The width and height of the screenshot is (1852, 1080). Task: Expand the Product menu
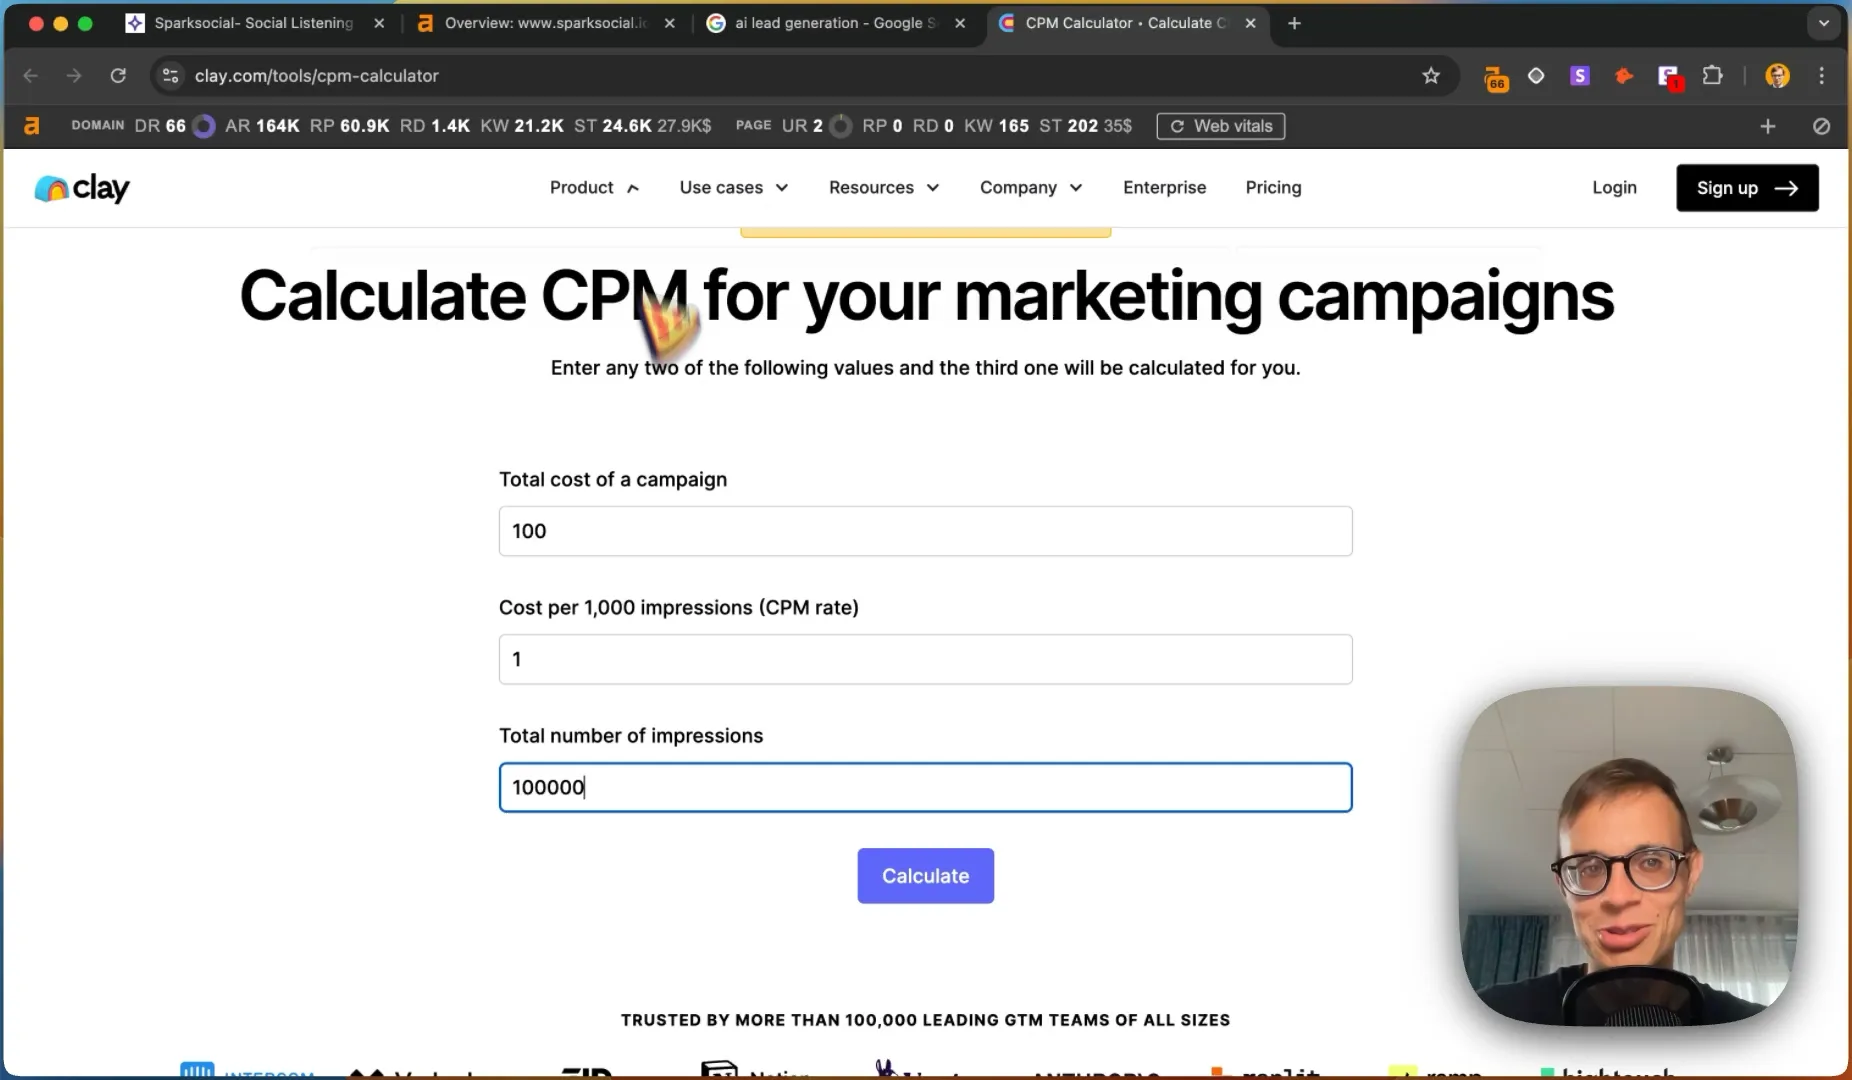(594, 188)
